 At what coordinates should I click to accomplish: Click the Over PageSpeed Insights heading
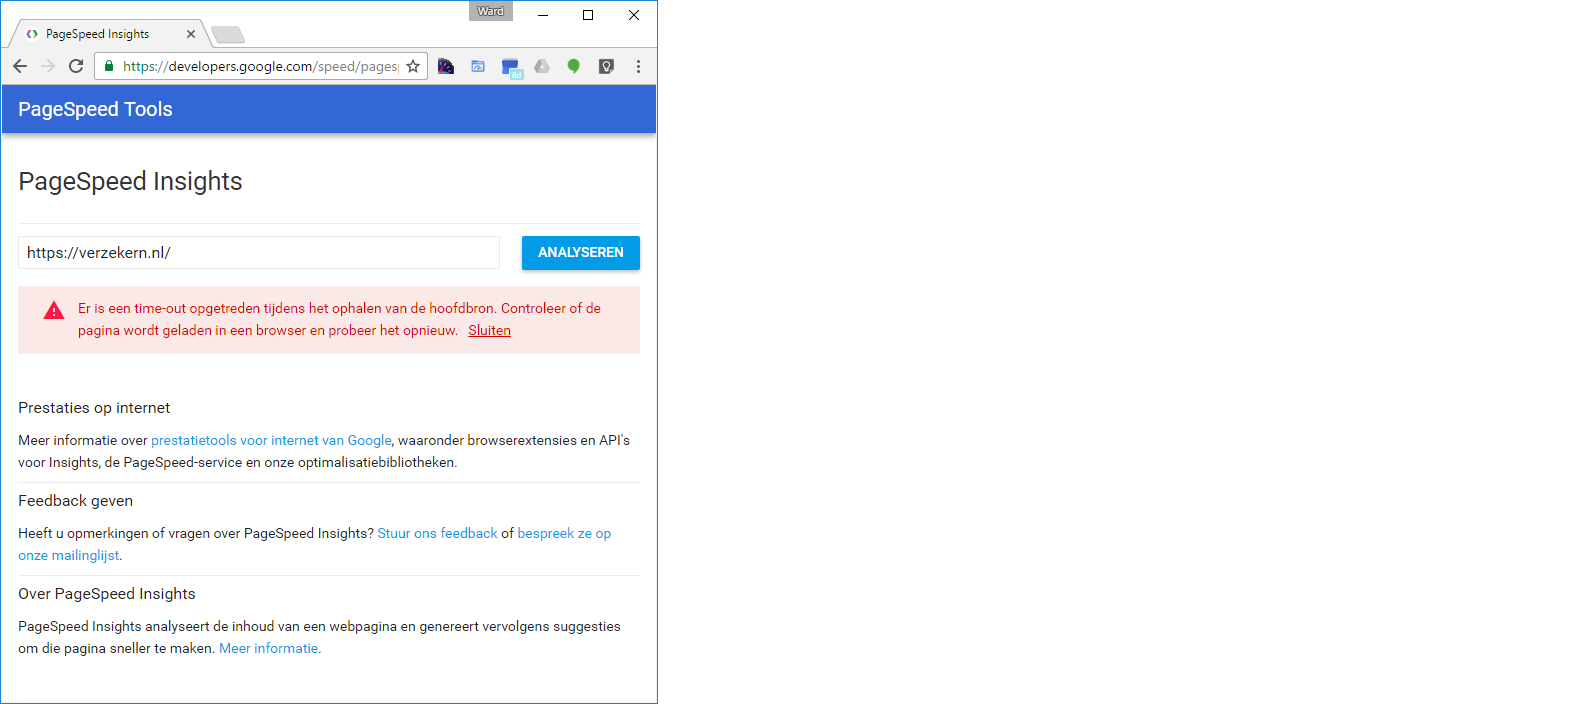pyautogui.click(x=107, y=594)
